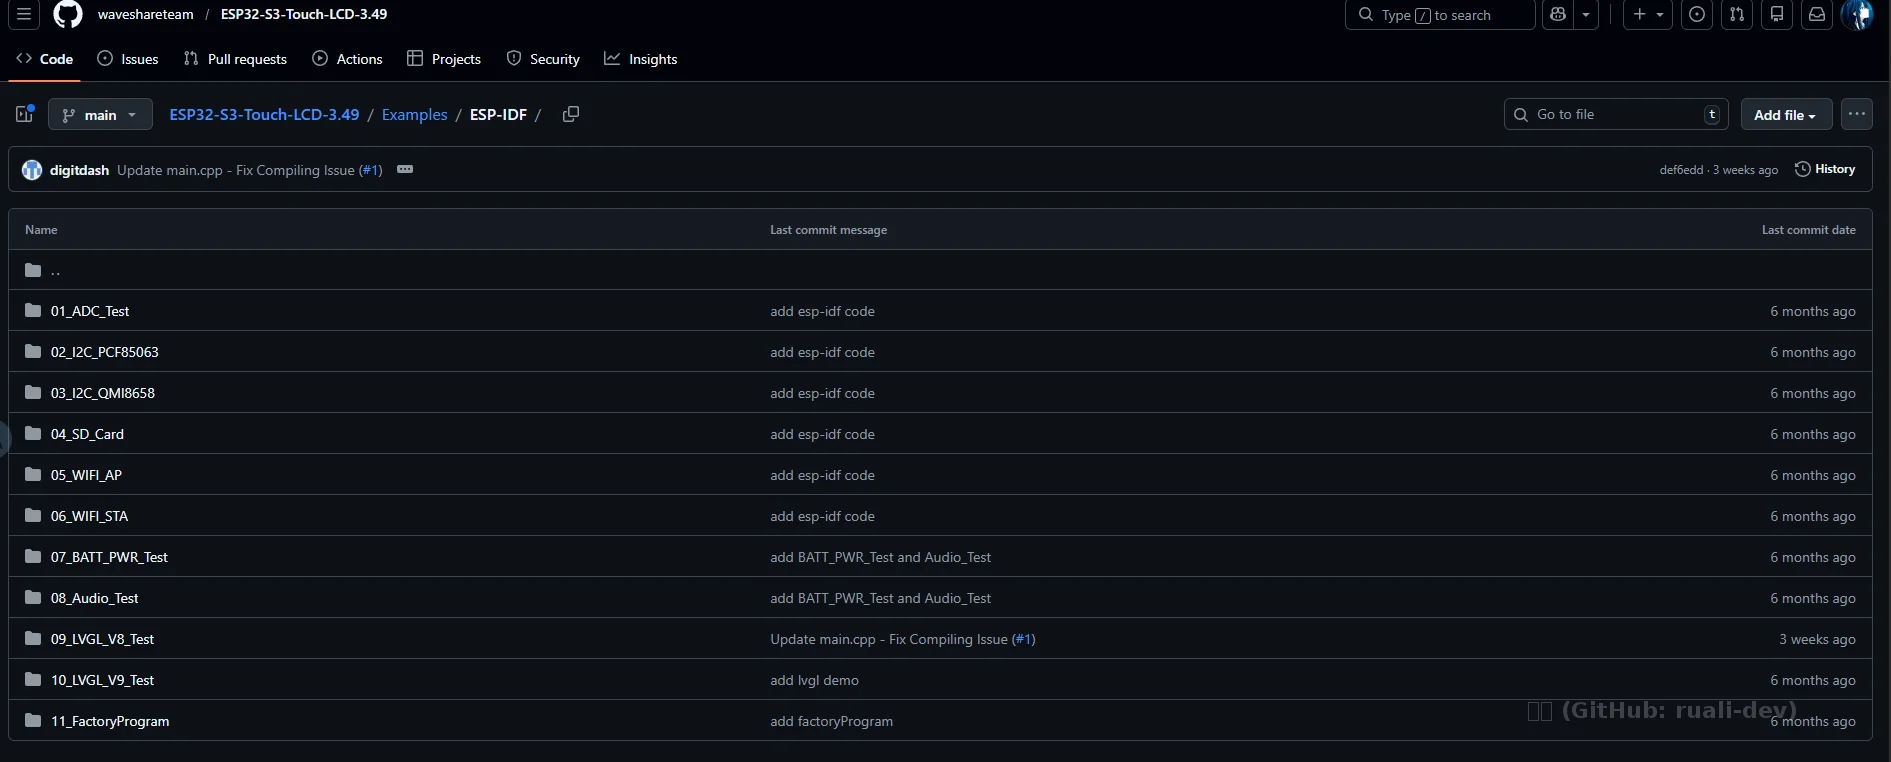Image resolution: width=1891 pixels, height=762 pixels.
Task: Click the GitHub Octocat home logo
Action: pyautogui.click(x=67, y=15)
